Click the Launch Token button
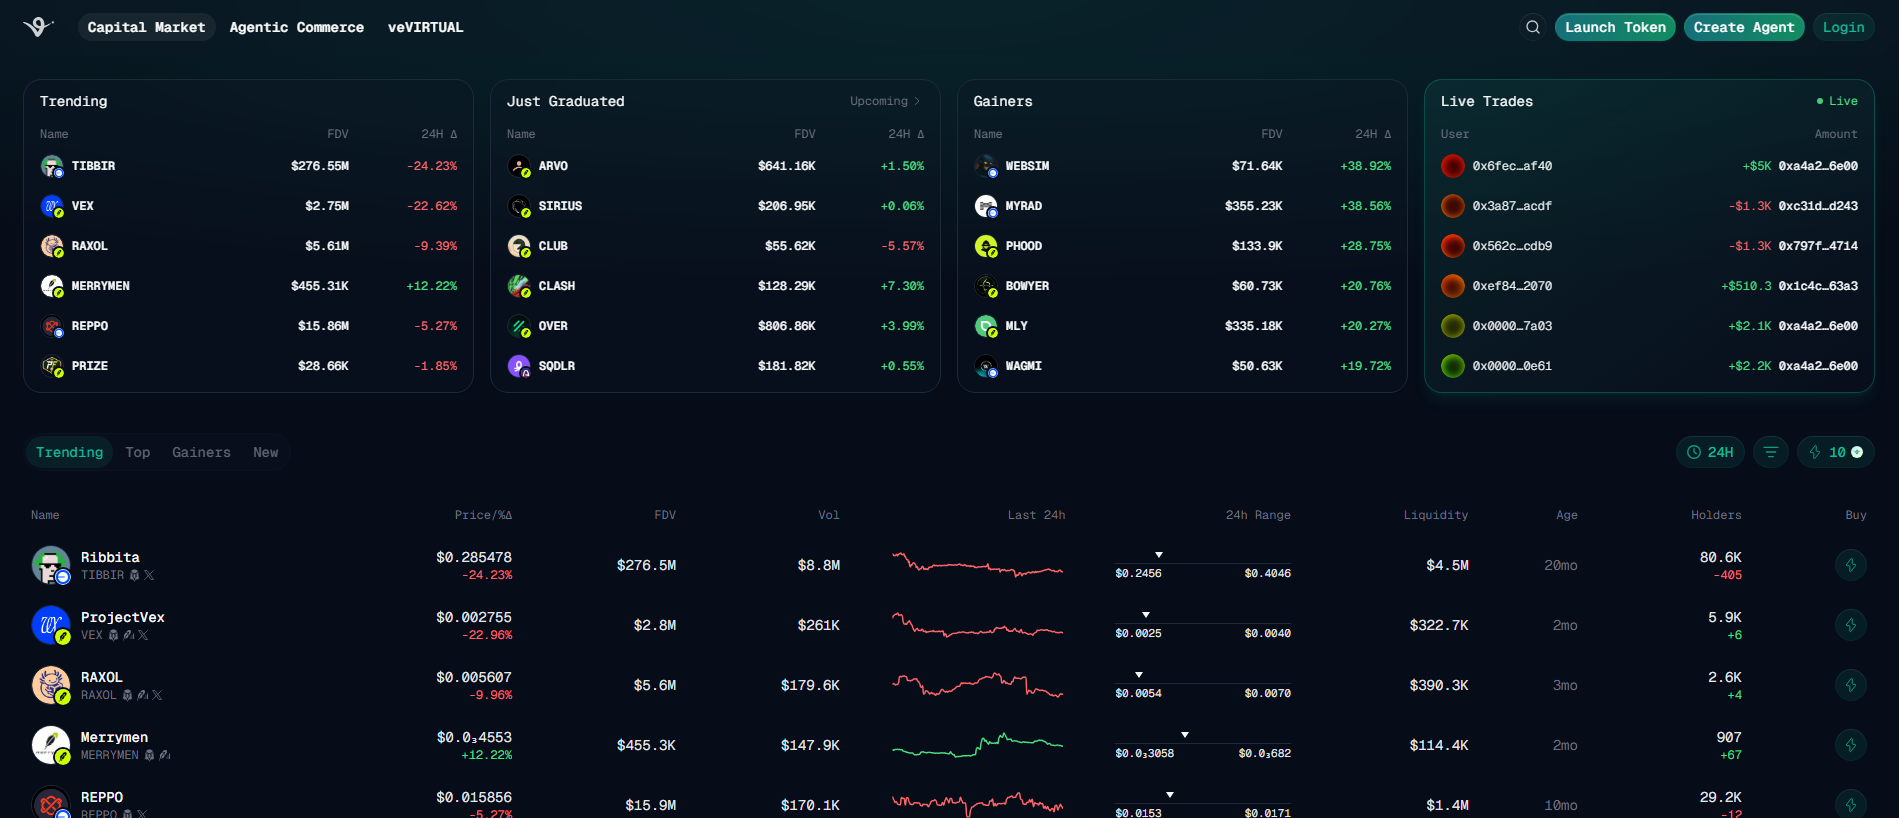This screenshot has height=818, width=1899. point(1615,27)
